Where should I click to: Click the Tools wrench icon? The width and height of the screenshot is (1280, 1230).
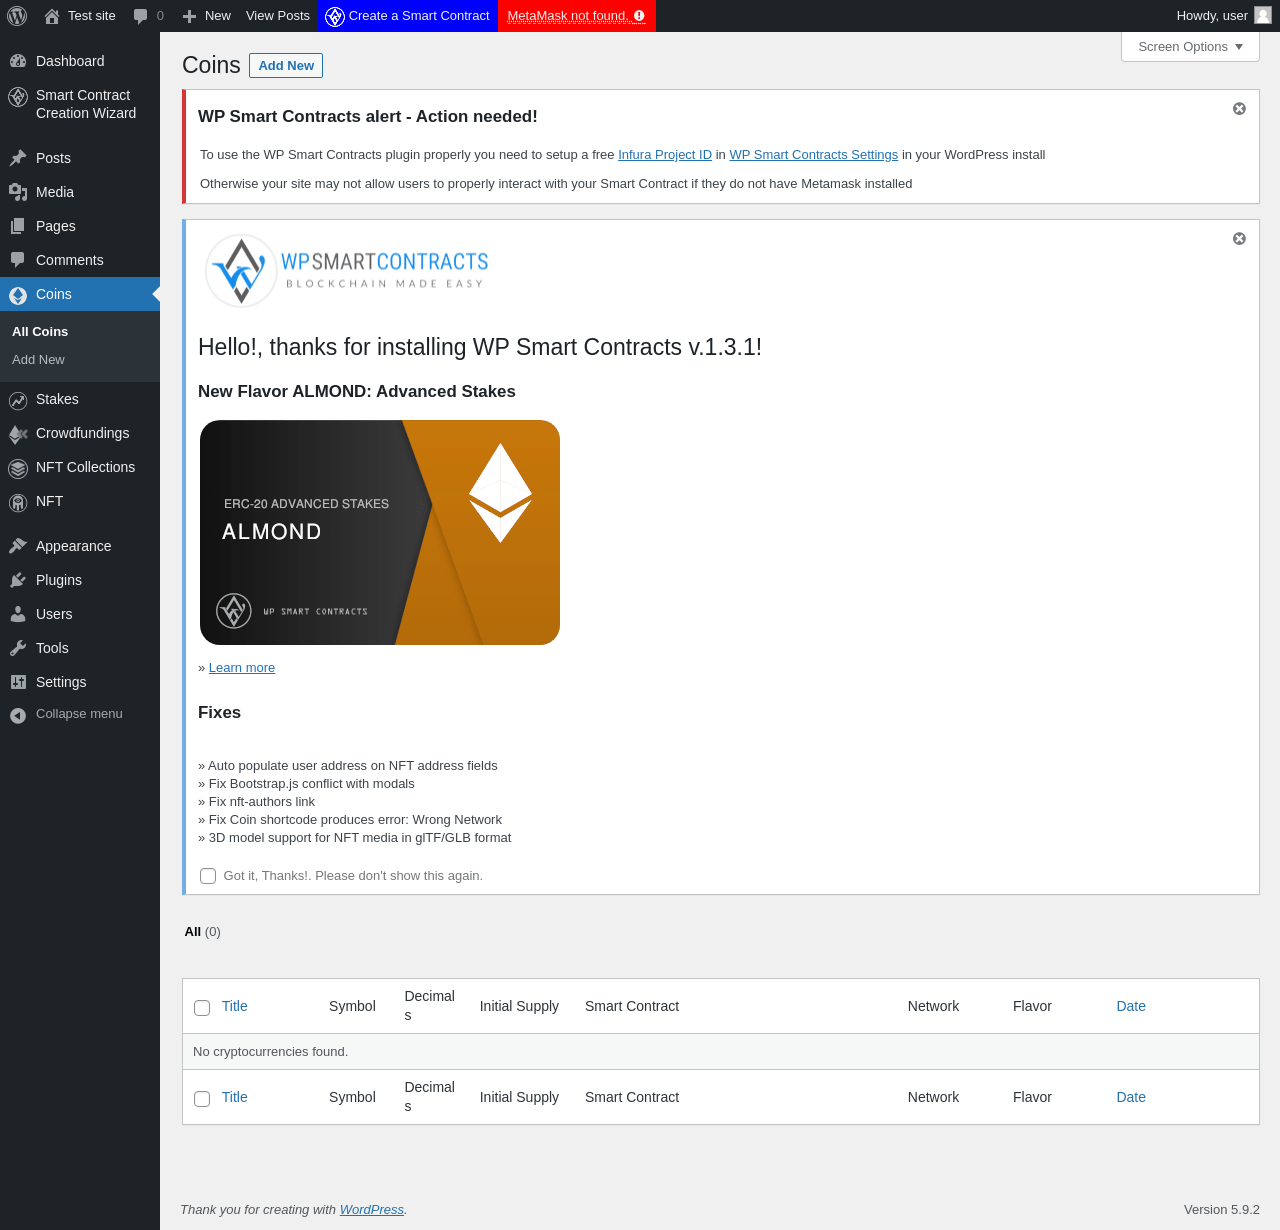18,648
